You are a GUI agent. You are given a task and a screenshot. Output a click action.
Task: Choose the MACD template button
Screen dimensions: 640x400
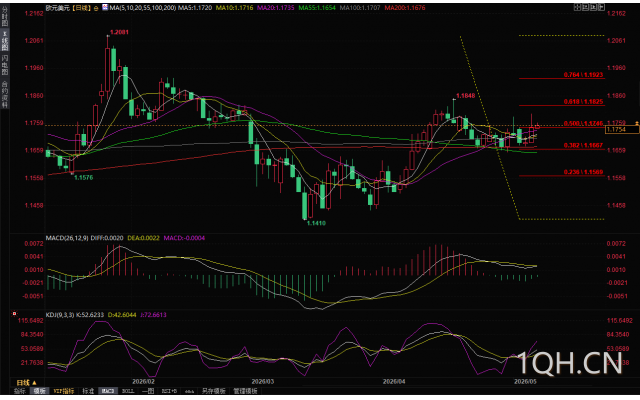coord(108,391)
